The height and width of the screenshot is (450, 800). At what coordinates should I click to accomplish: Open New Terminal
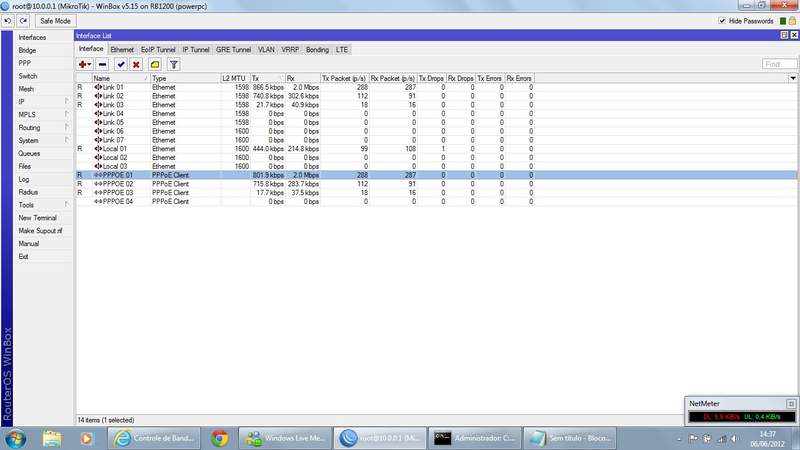point(37,218)
